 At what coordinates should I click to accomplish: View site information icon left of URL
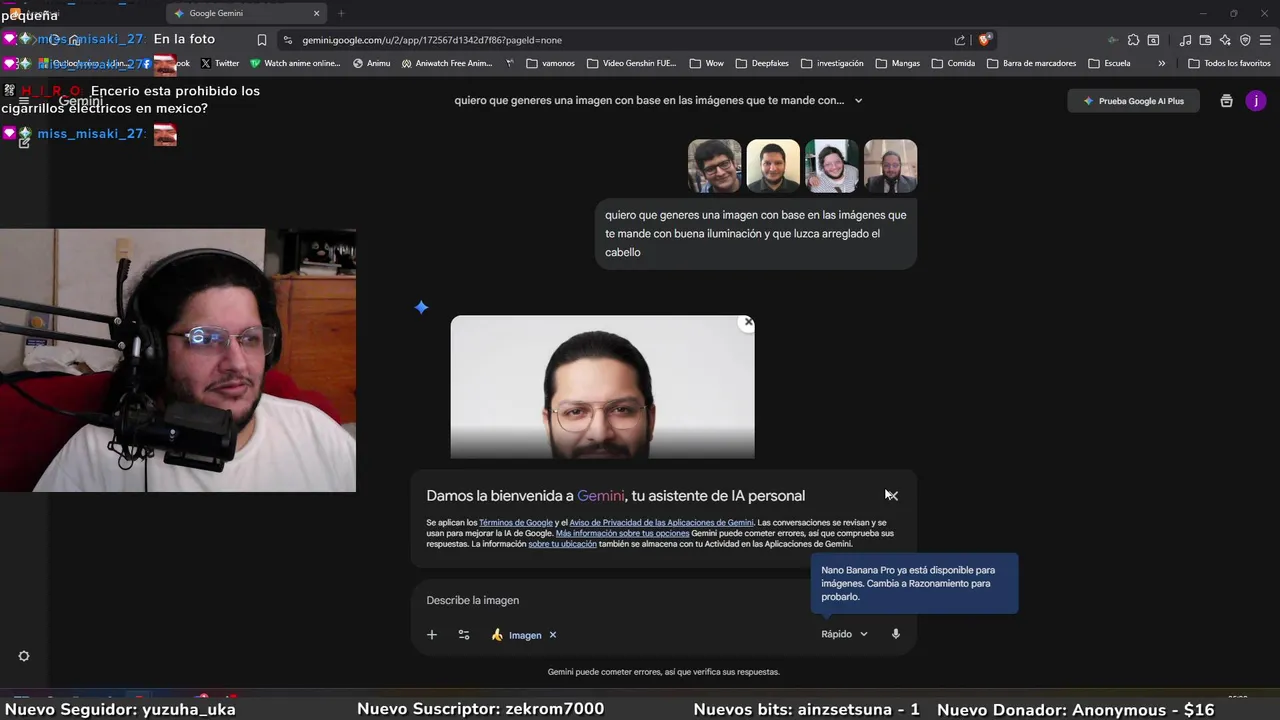click(288, 40)
